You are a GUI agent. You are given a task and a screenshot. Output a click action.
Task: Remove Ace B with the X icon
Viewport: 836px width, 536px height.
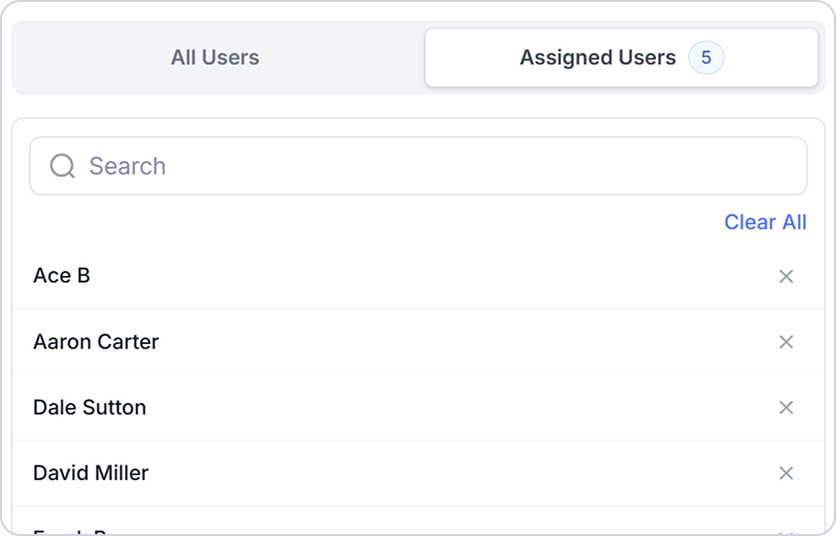786,276
